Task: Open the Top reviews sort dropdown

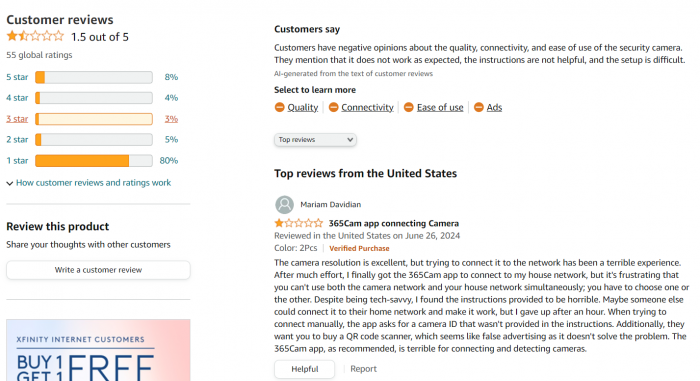Action: tap(315, 140)
